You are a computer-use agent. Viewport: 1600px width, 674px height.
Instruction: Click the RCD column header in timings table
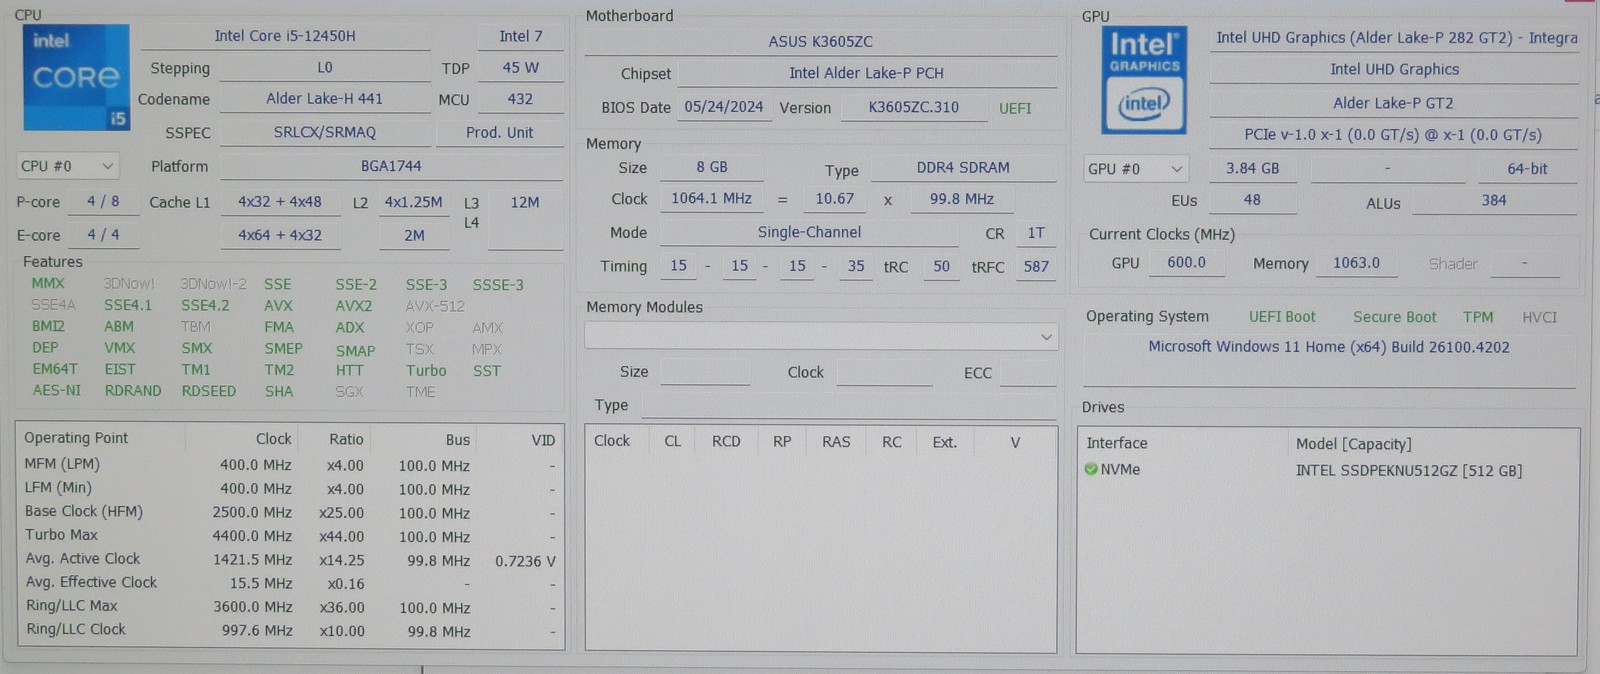(726, 441)
